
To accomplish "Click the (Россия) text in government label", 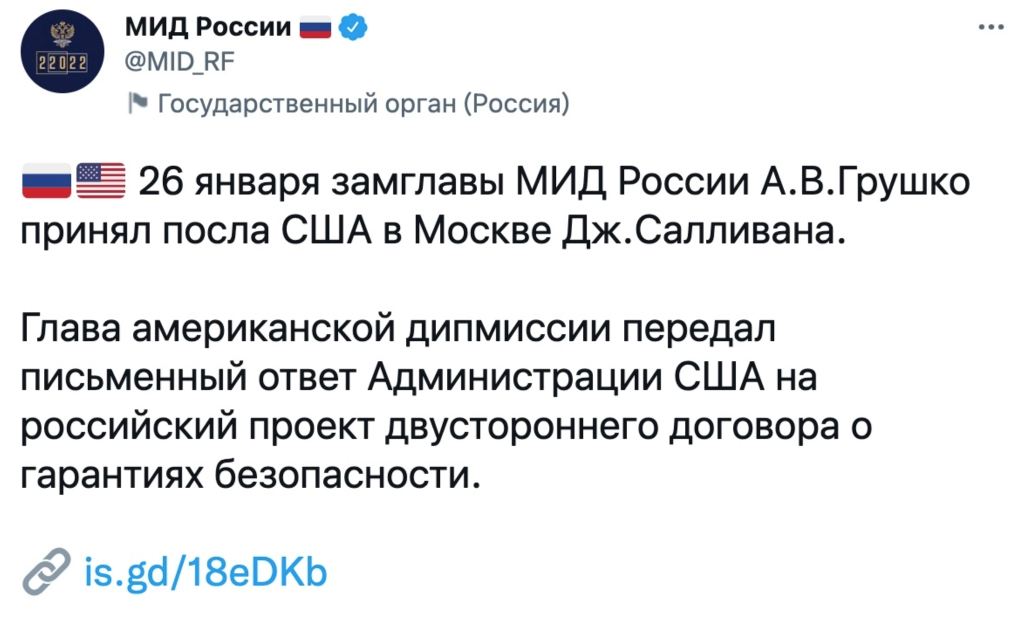I will coord(517,103).
